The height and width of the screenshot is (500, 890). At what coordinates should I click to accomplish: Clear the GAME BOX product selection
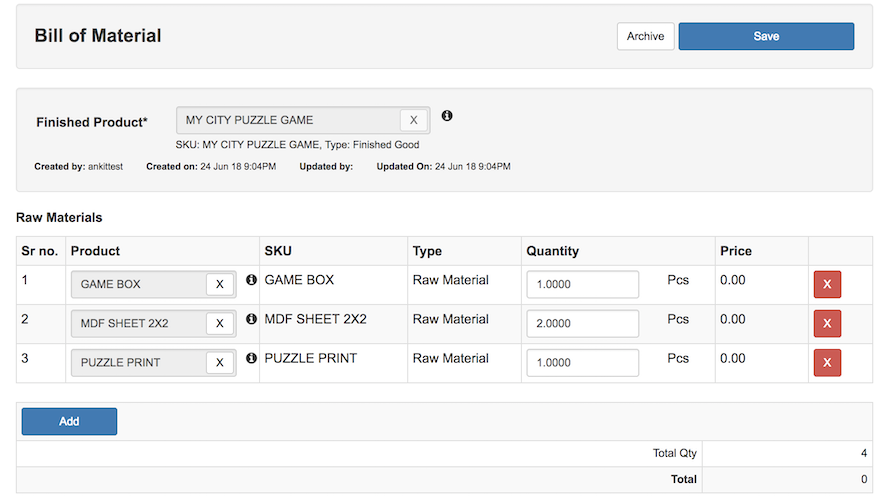pyautogui.click(x=219, y=284)
